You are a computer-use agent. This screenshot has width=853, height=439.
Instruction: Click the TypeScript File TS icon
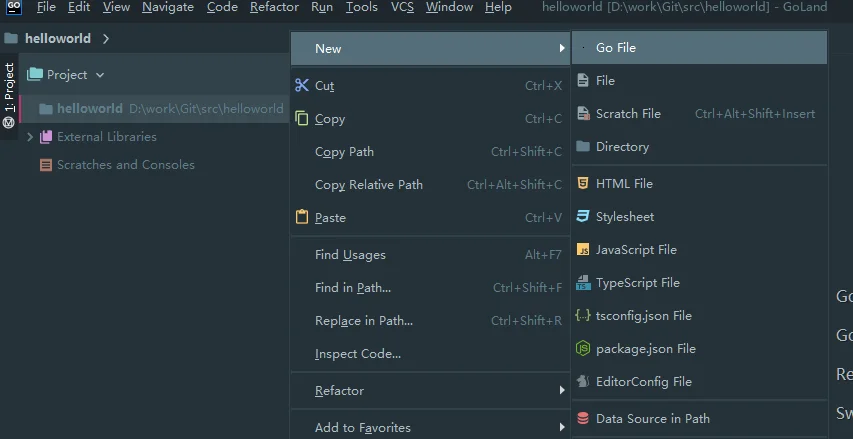tap(583, 283)
